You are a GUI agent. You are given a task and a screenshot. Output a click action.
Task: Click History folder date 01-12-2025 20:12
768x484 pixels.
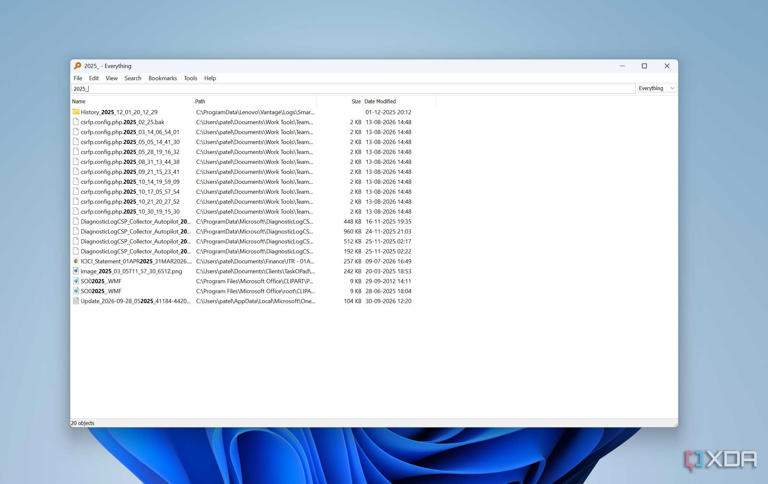point(388,112)
